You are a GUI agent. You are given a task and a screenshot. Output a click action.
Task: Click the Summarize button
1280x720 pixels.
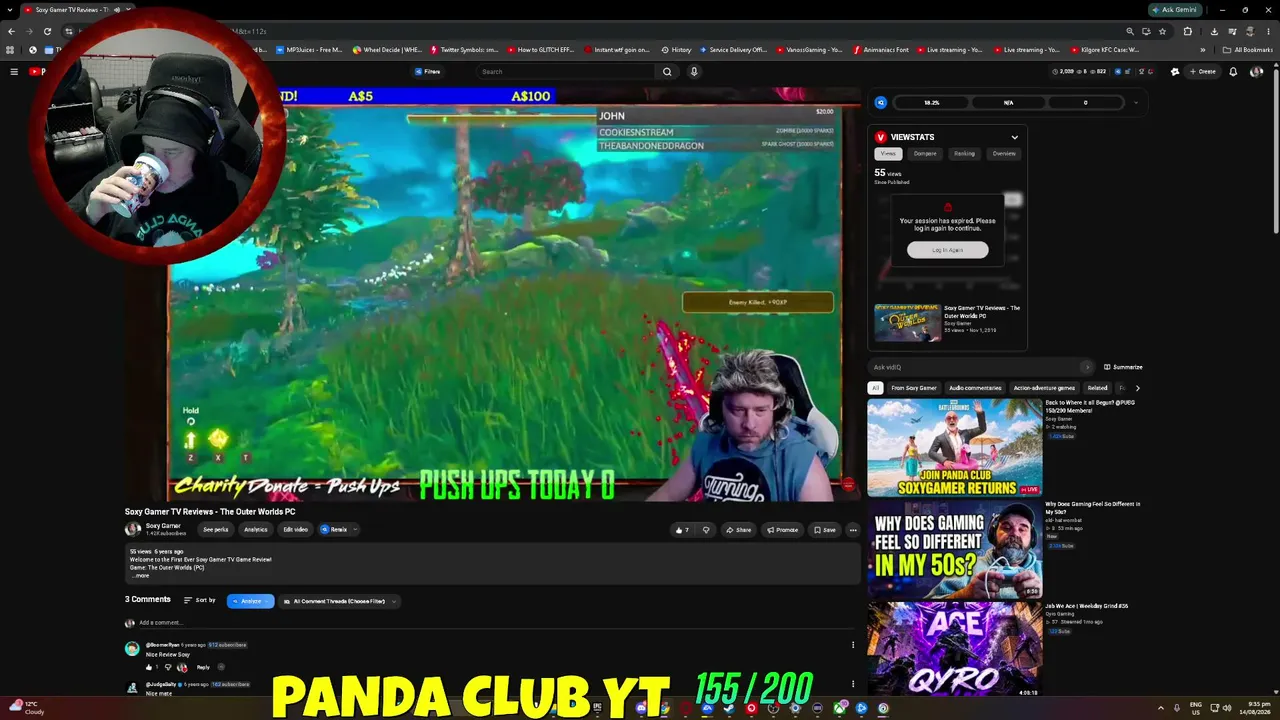[x=1123, y=367]
